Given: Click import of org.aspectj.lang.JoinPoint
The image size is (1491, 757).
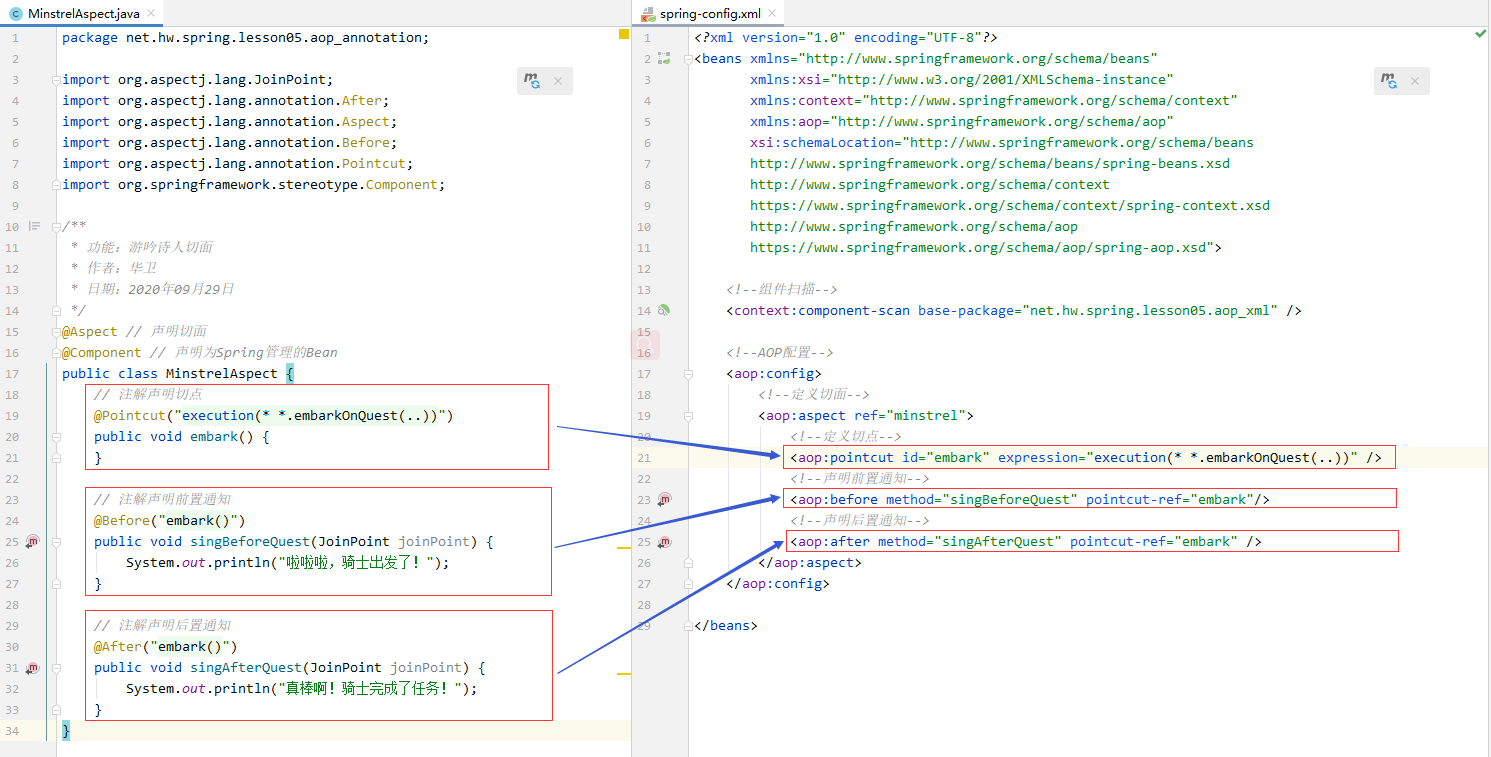Looking at the screenshot, I should (197, 79).
